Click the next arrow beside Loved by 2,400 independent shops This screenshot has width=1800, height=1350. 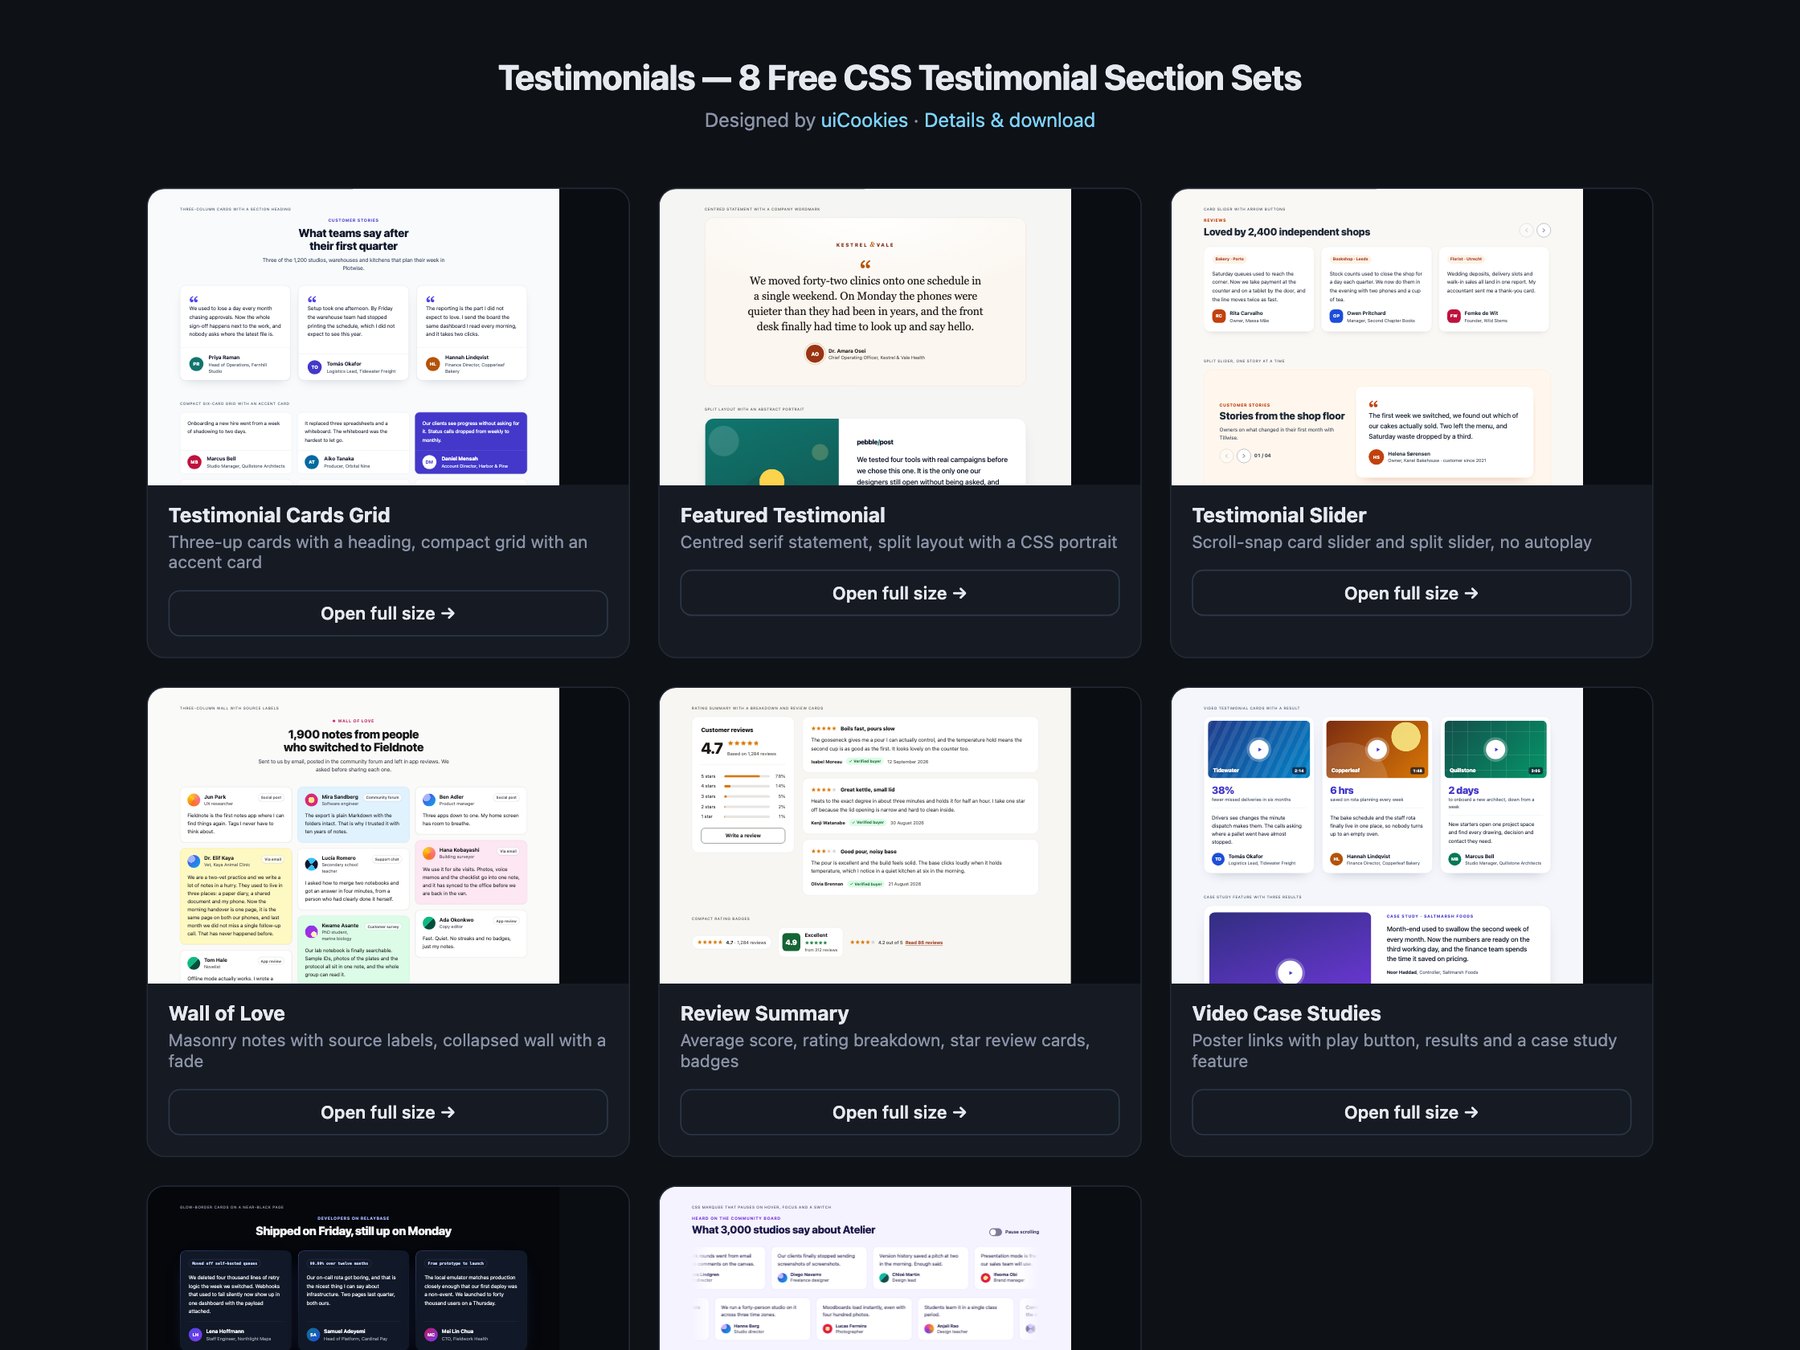click(x=1543, y=230)
